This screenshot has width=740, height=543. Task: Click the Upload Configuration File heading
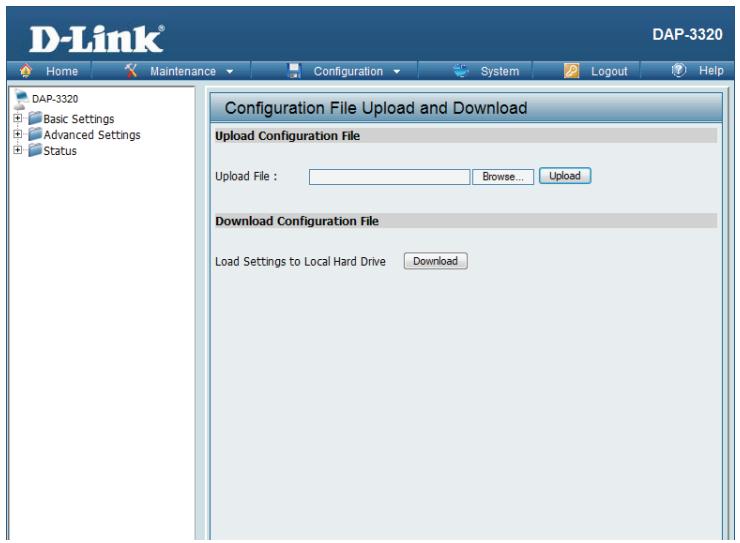(287, 136)
